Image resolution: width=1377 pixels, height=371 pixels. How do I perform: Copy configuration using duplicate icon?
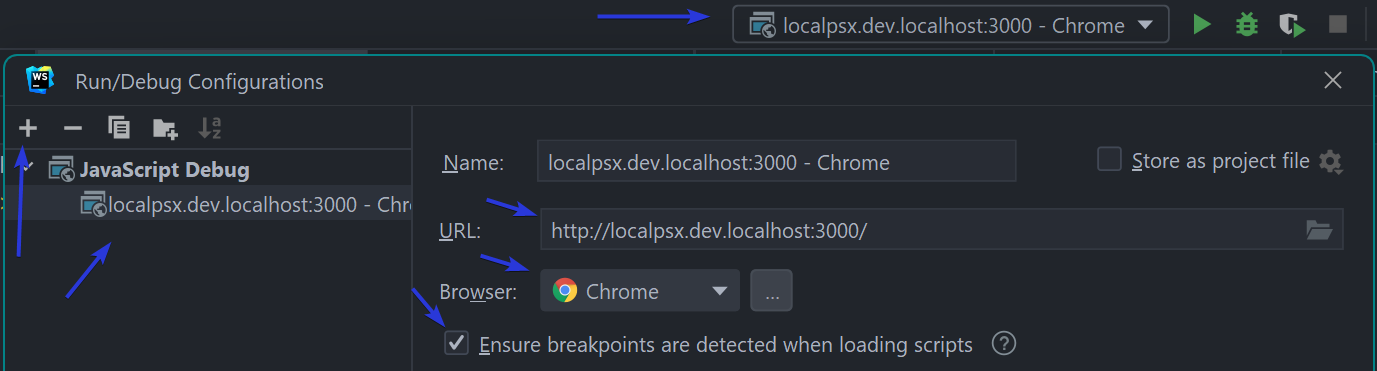(119, 128)
